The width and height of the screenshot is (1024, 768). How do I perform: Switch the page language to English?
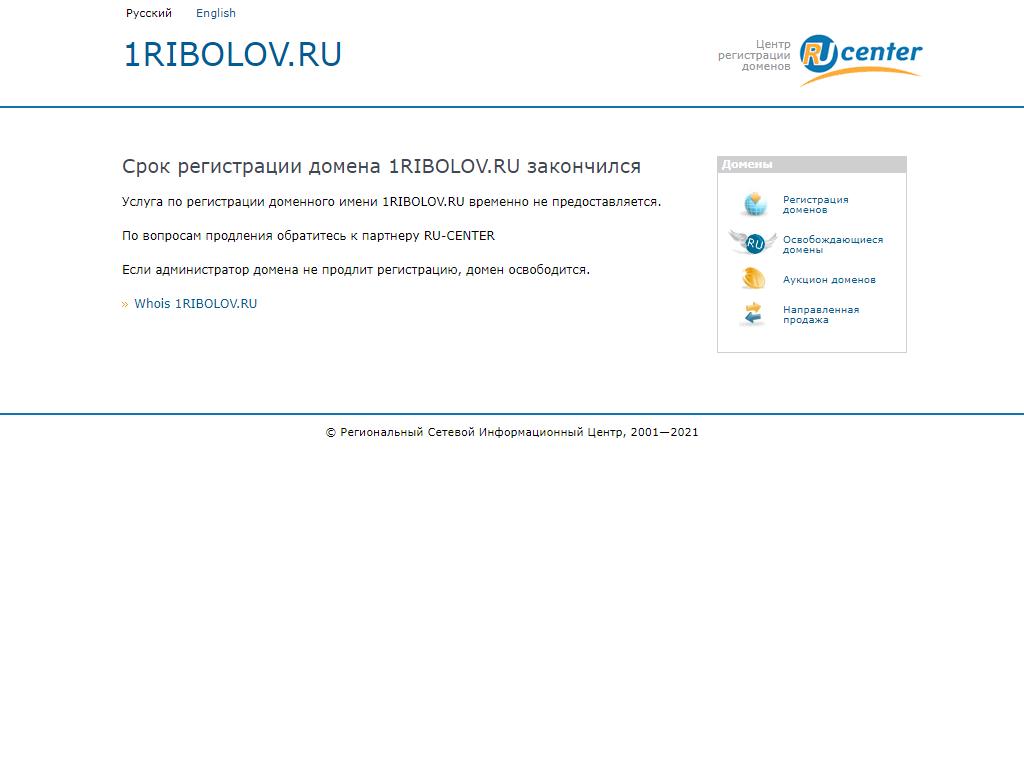(216, 13)
